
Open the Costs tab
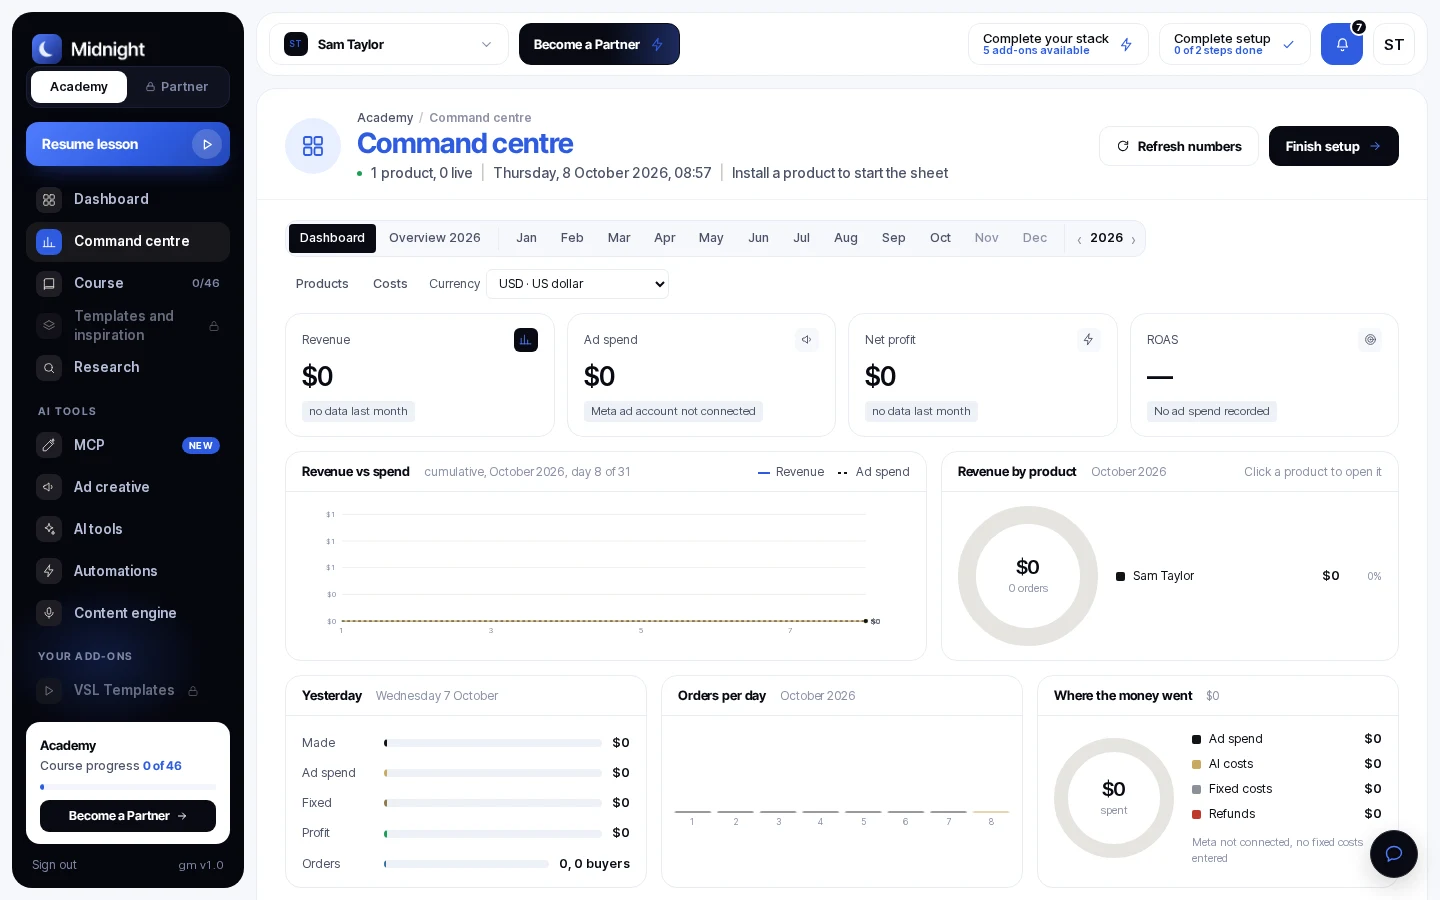[390, 284]
